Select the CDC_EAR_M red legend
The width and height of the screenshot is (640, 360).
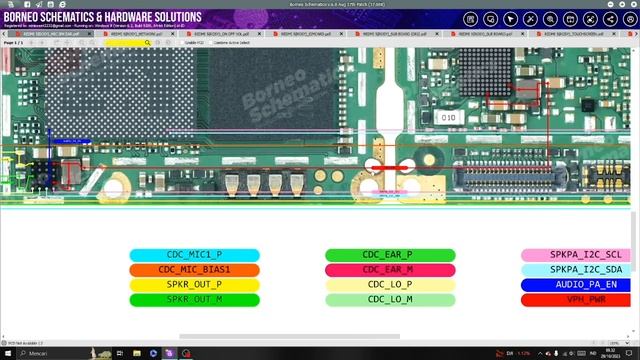tap(390, 270)
